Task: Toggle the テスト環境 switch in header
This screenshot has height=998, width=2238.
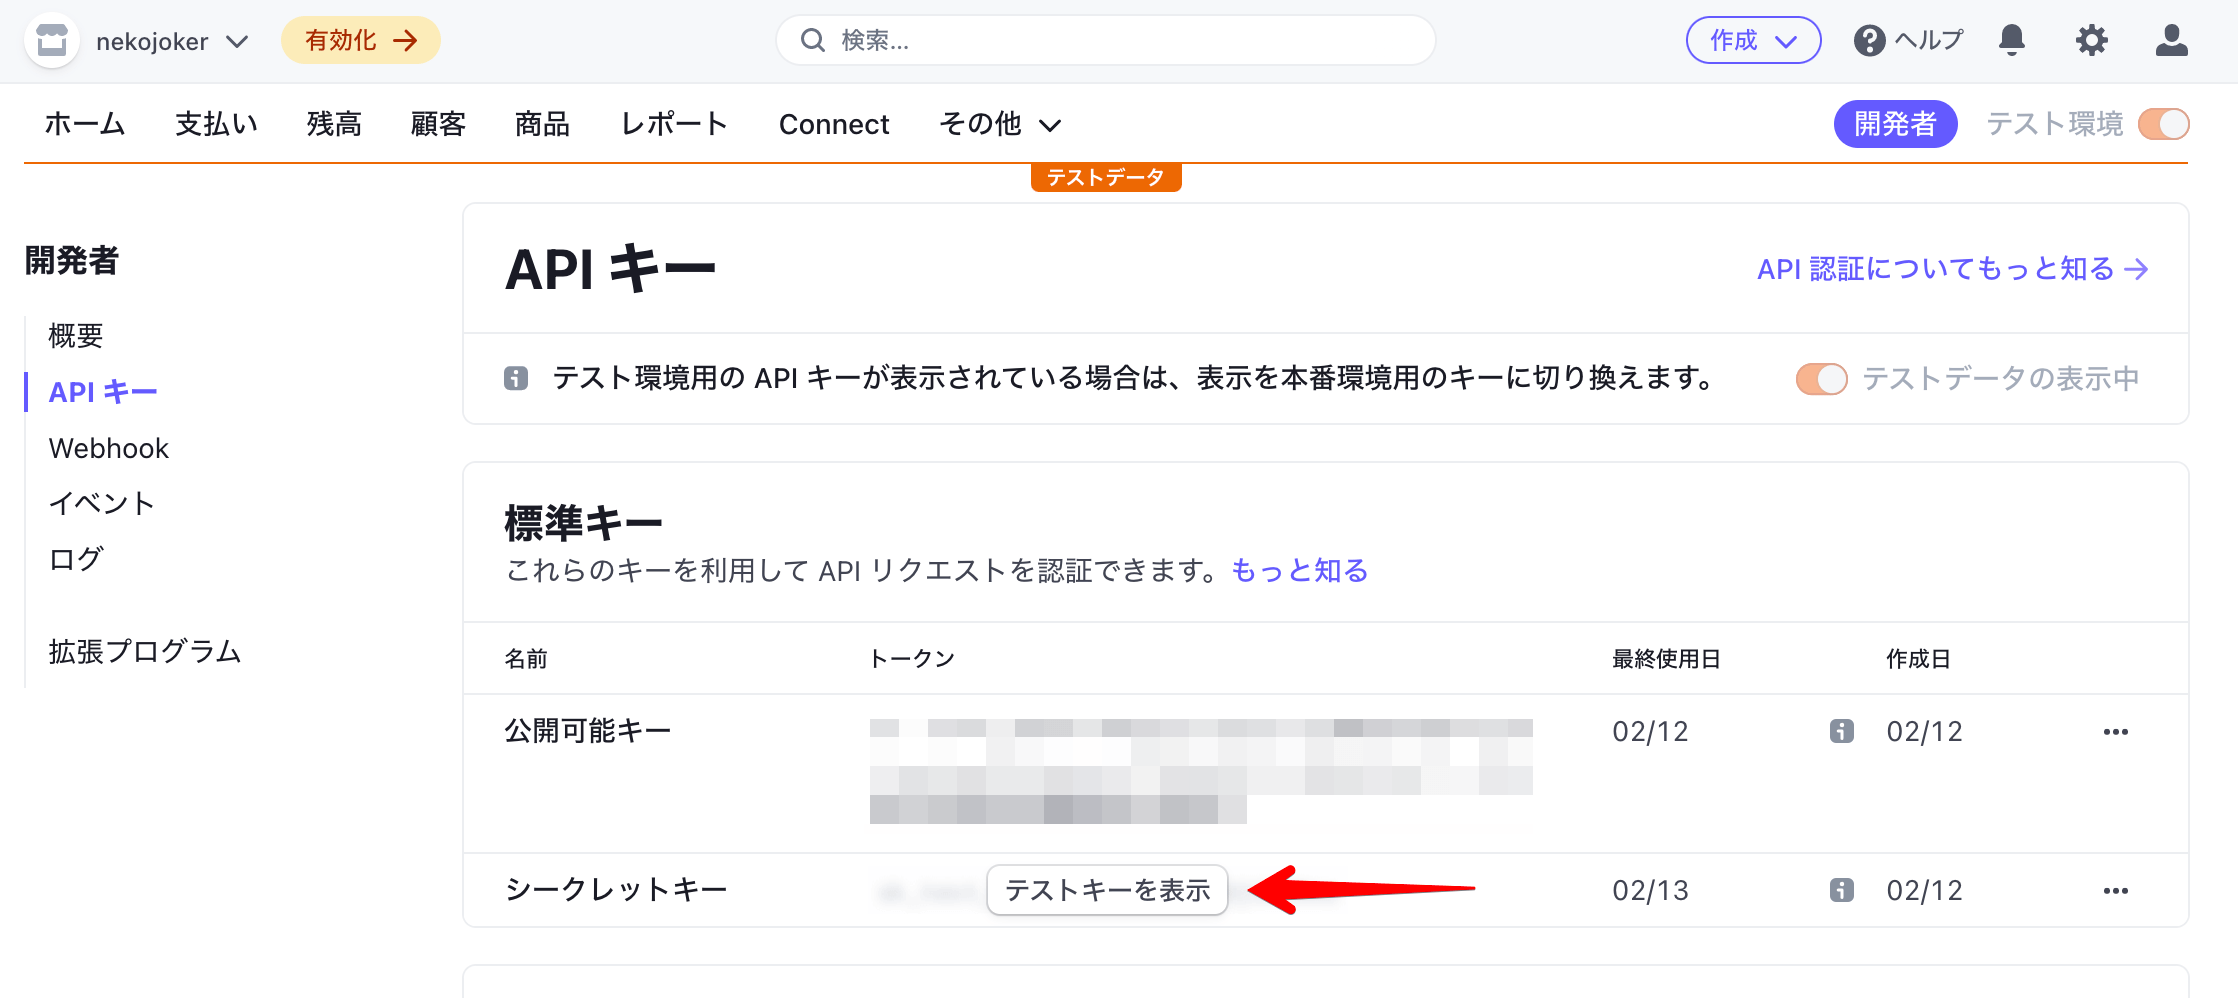Action: pyautogui.click(x=2163, y=124)
